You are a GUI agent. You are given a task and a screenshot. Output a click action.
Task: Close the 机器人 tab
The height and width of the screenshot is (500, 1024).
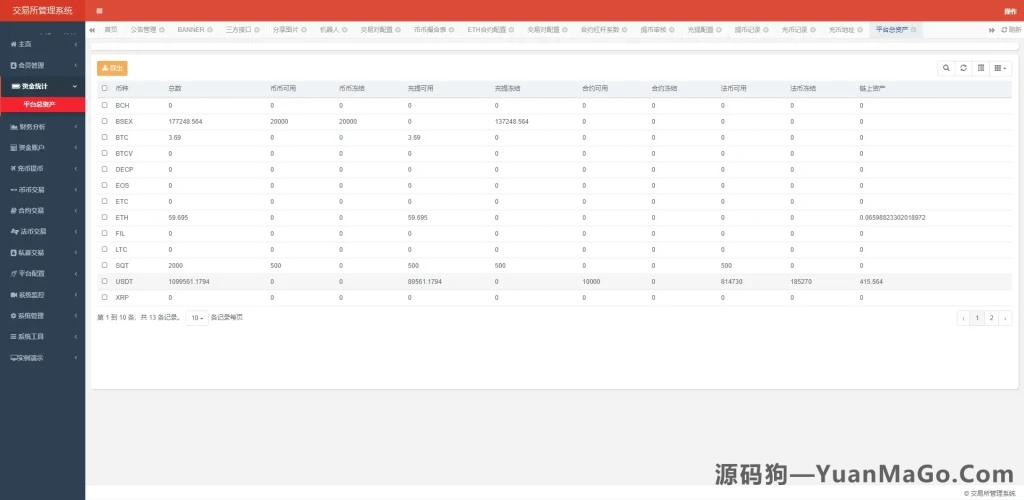[345, 30]
